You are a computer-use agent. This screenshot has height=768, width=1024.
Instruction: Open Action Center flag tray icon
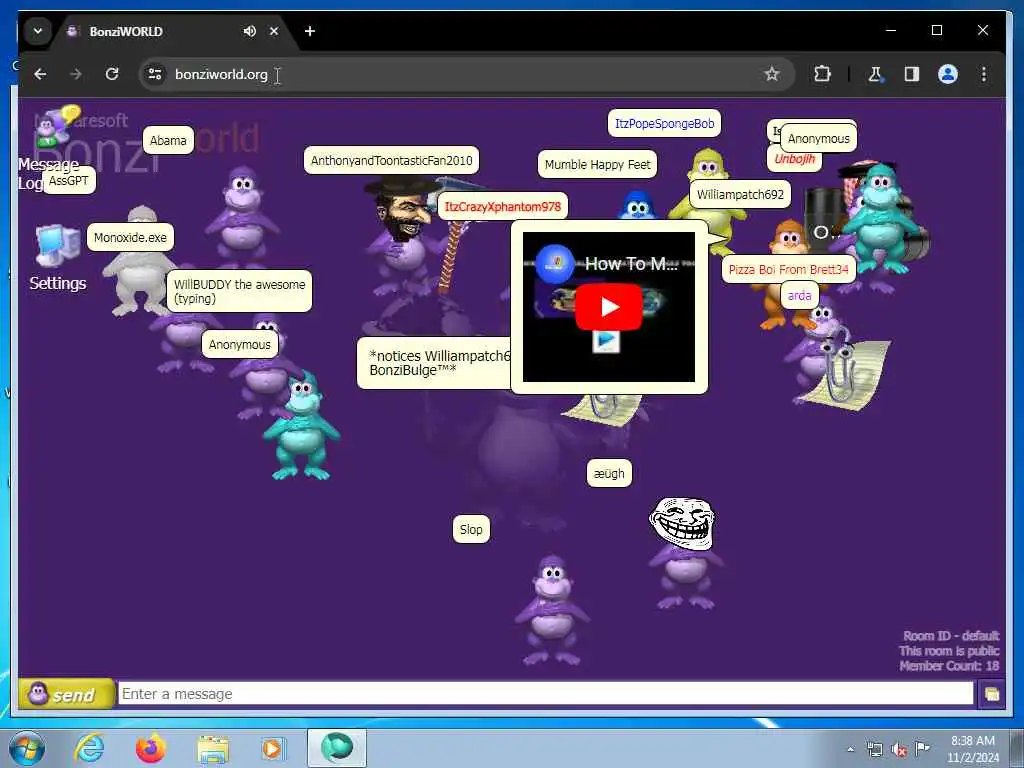click(922, 748)
